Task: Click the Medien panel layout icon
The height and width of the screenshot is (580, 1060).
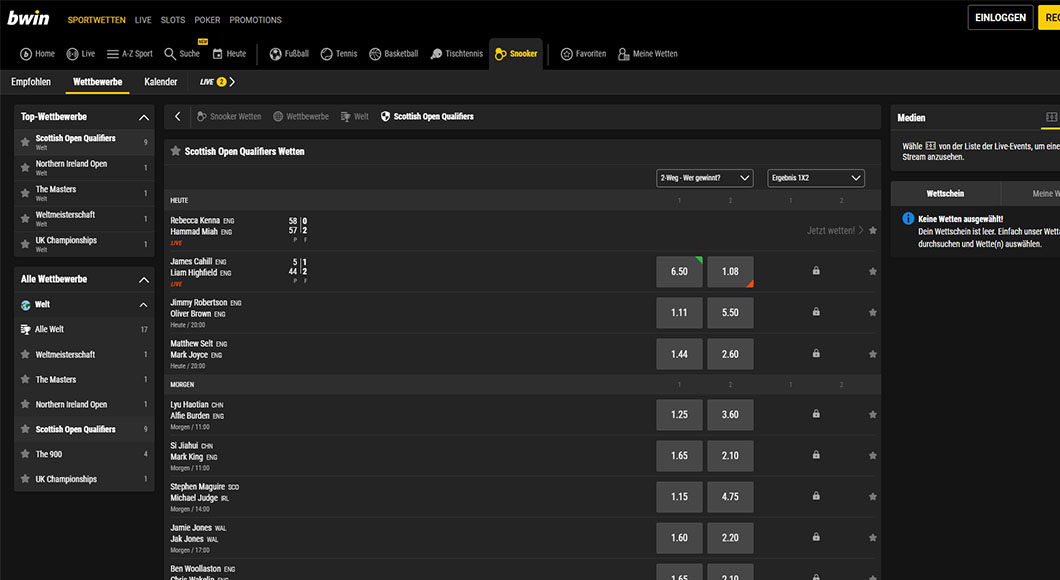Action: pos(1051,118)
